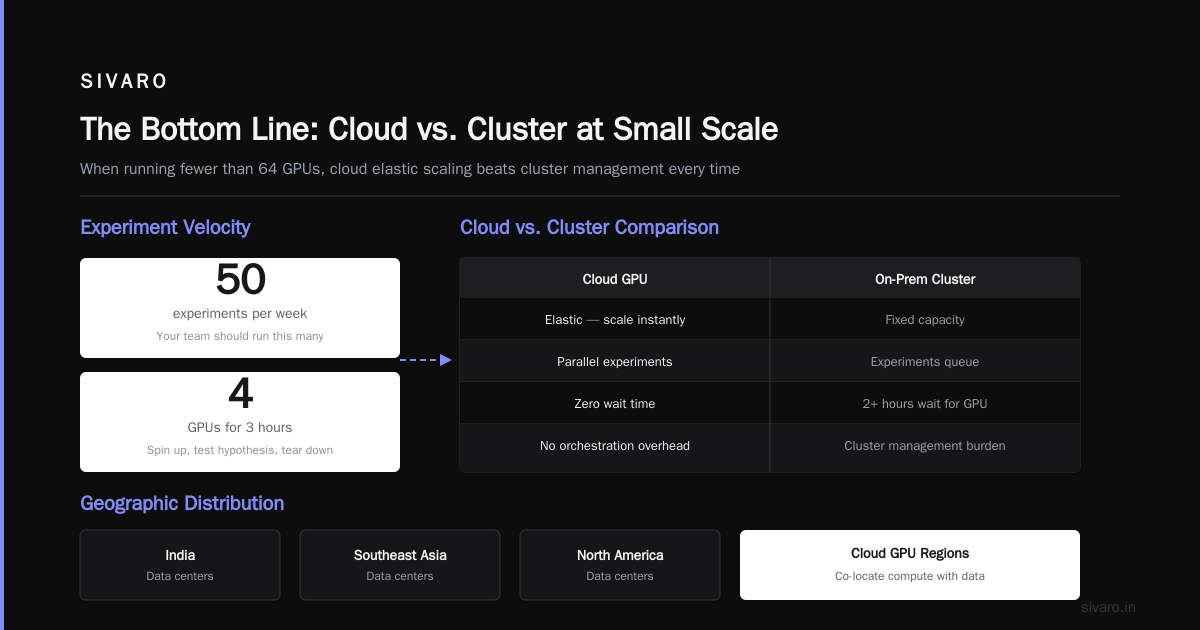This screenshot has width=1200, height=630.
Task: Select the Fixed capacity cell
Action: tap(925, 320)
